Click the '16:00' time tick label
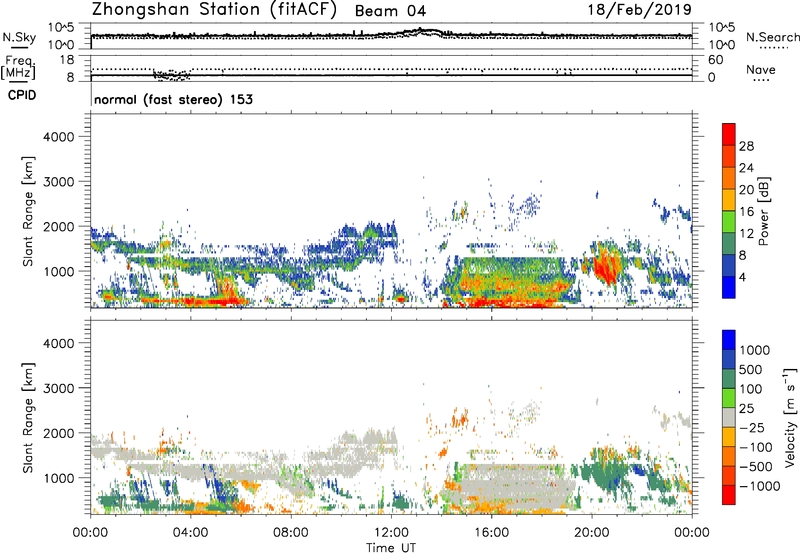The width and height of the screenshot is (800, 554). tap(491, 533)
